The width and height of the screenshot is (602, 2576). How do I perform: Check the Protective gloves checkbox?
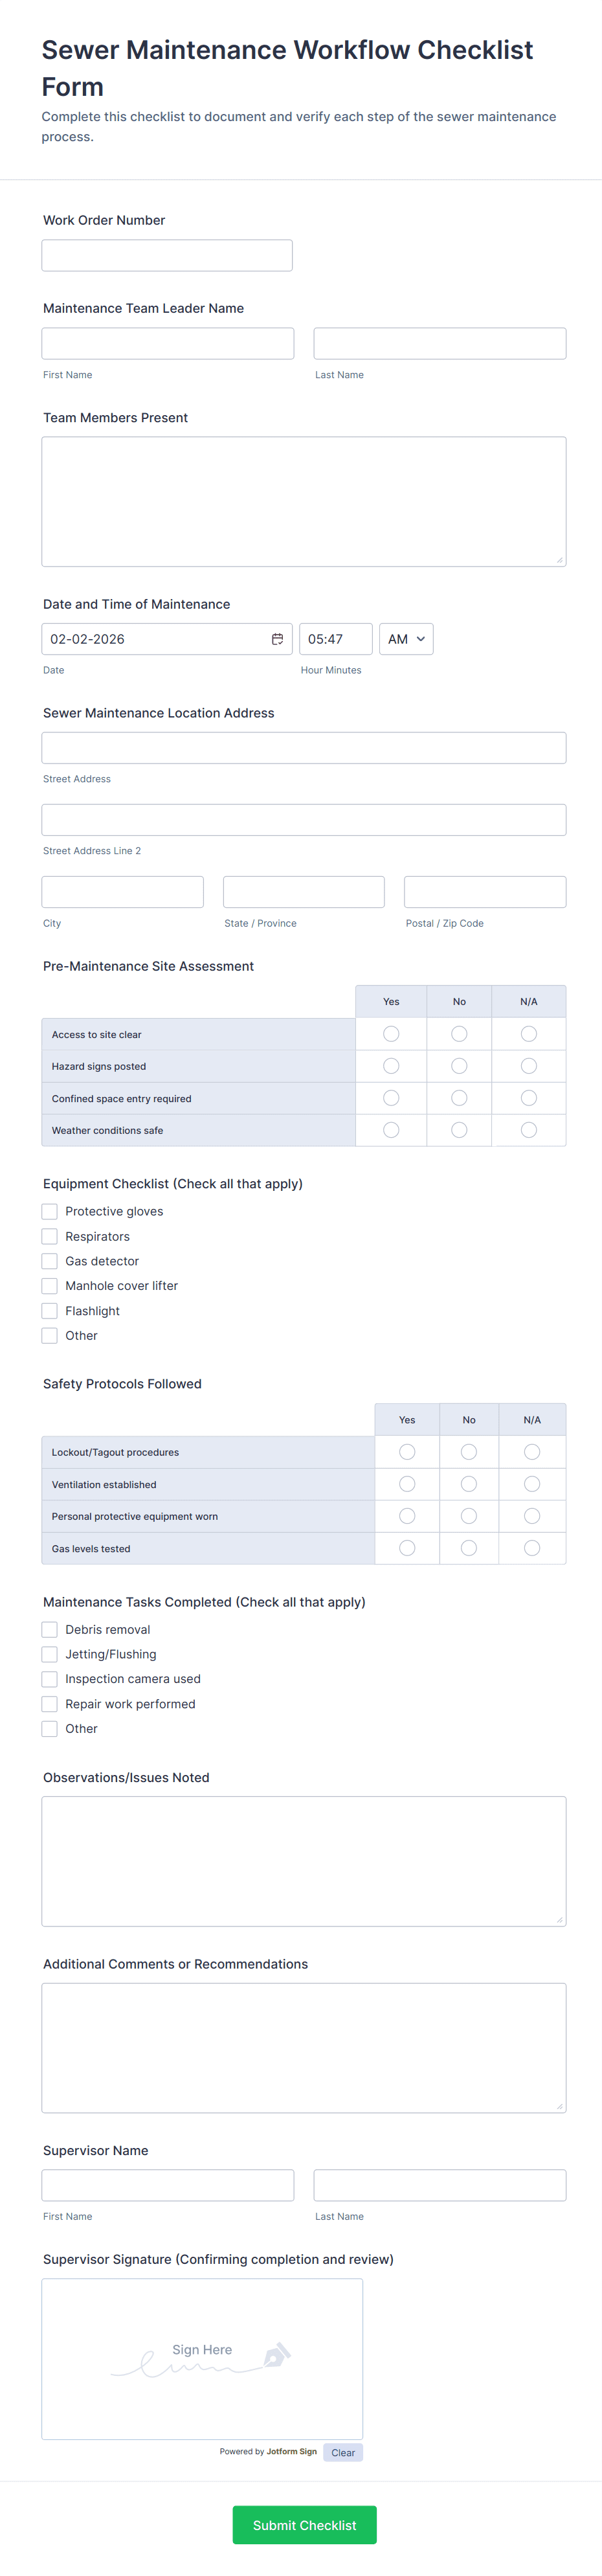pyautogui.click(x=50, y=1211)
